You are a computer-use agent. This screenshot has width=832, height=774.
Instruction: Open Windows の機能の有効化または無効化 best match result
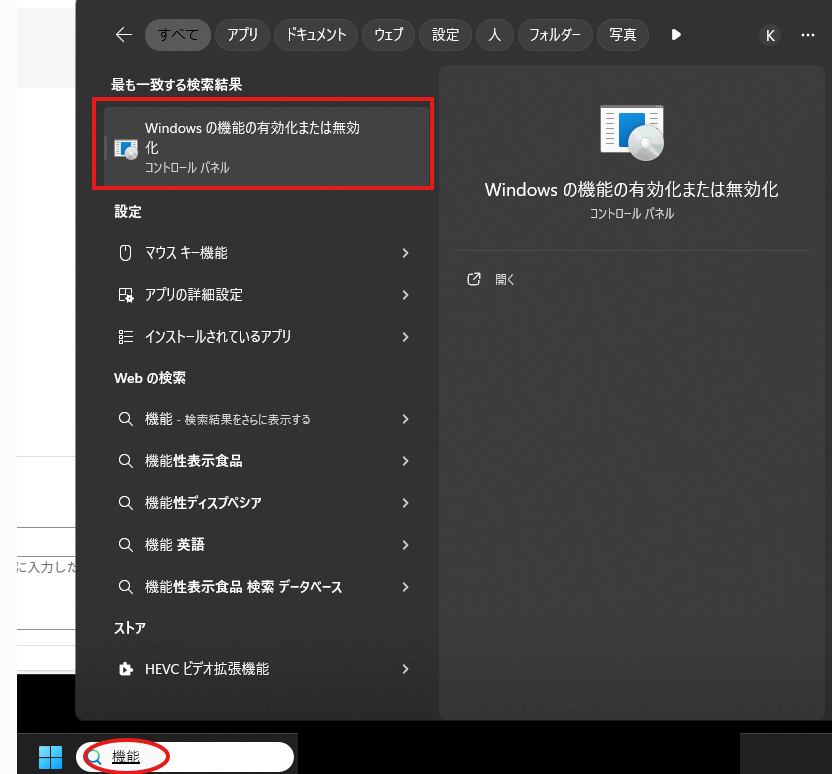coord(267,147)
